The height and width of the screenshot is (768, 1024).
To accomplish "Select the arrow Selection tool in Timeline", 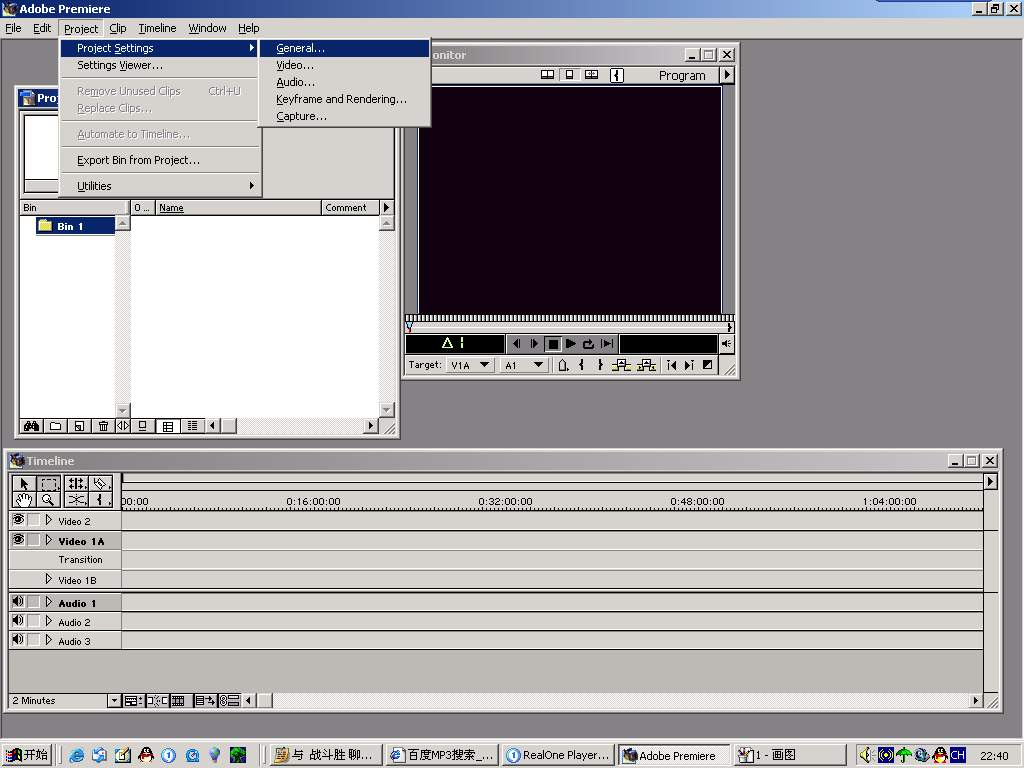I will point(24,484).
